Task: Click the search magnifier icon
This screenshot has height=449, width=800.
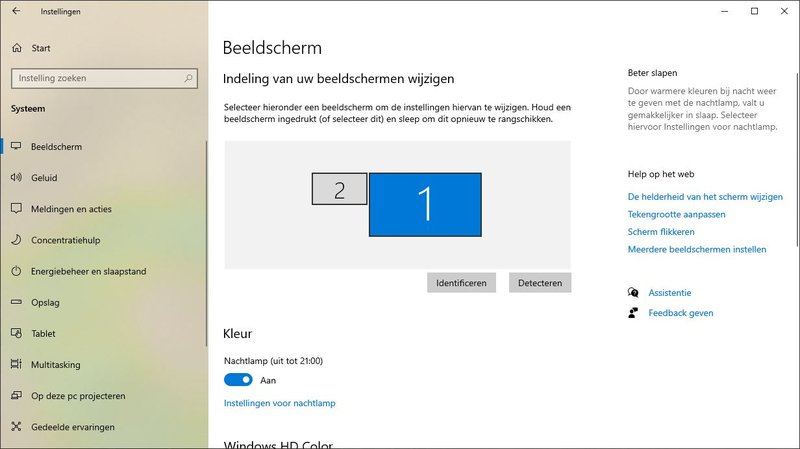Action: pos(188,78)
